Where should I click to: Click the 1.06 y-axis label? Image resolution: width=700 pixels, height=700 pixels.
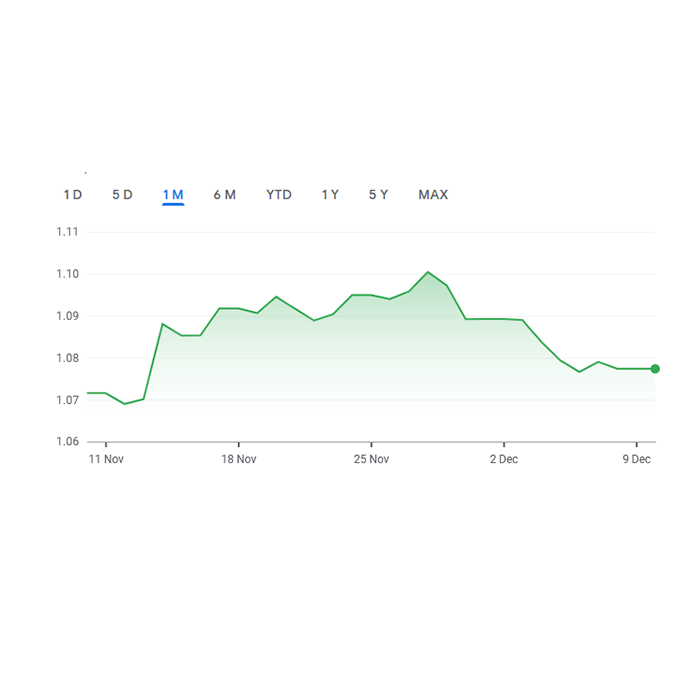(68, 442)
